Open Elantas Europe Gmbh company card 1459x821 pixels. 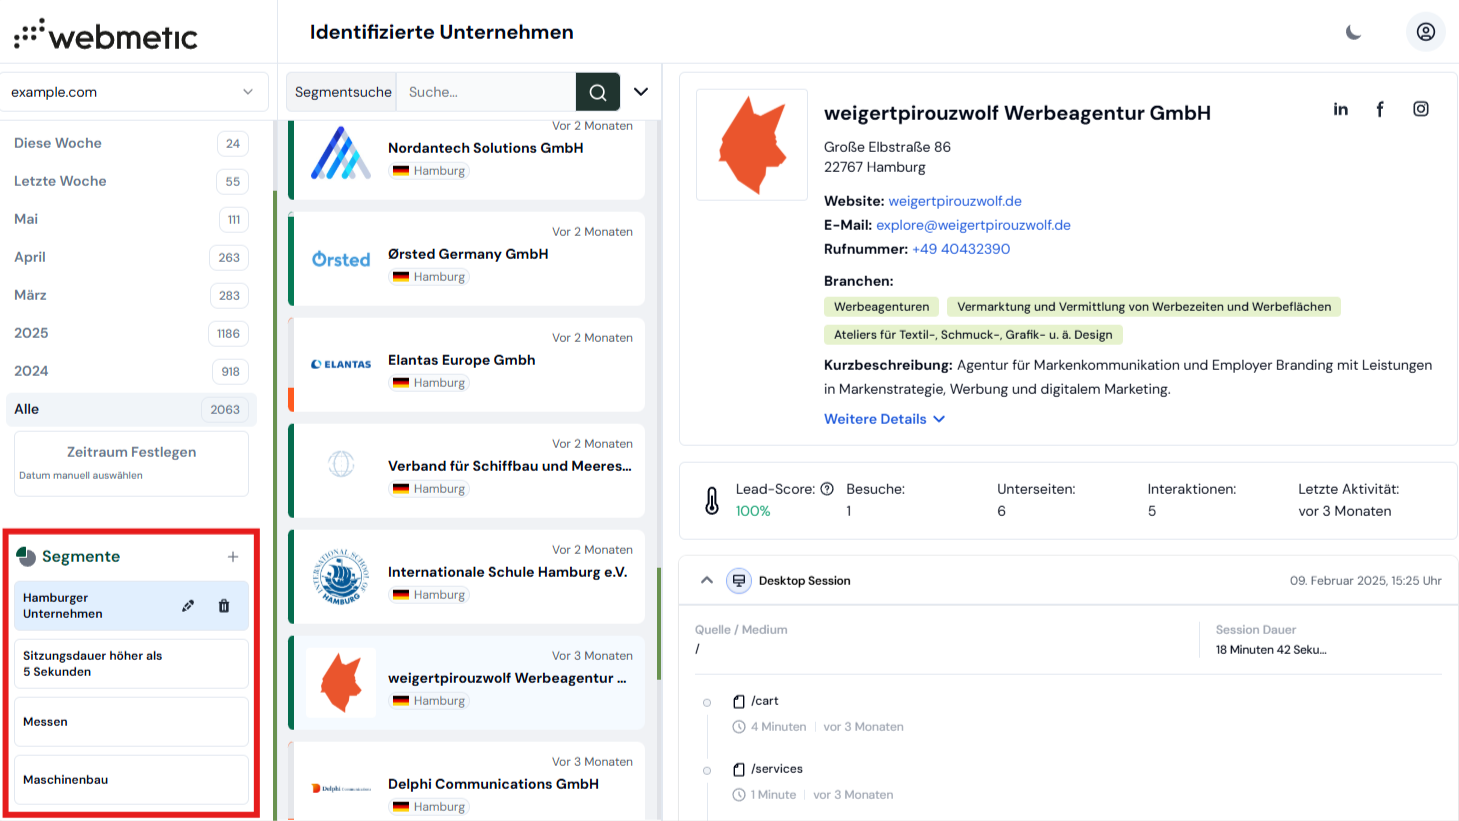[466, 365]
